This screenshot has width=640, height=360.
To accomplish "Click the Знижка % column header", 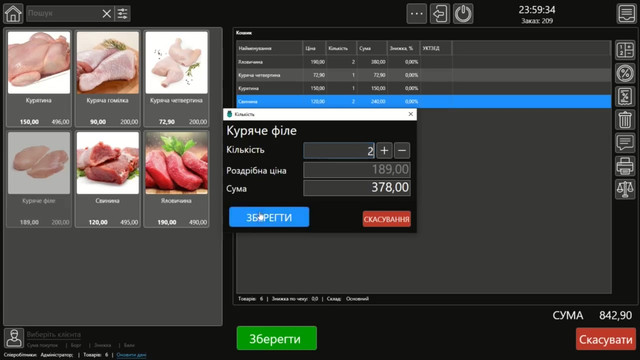I will tap(403, 48).
